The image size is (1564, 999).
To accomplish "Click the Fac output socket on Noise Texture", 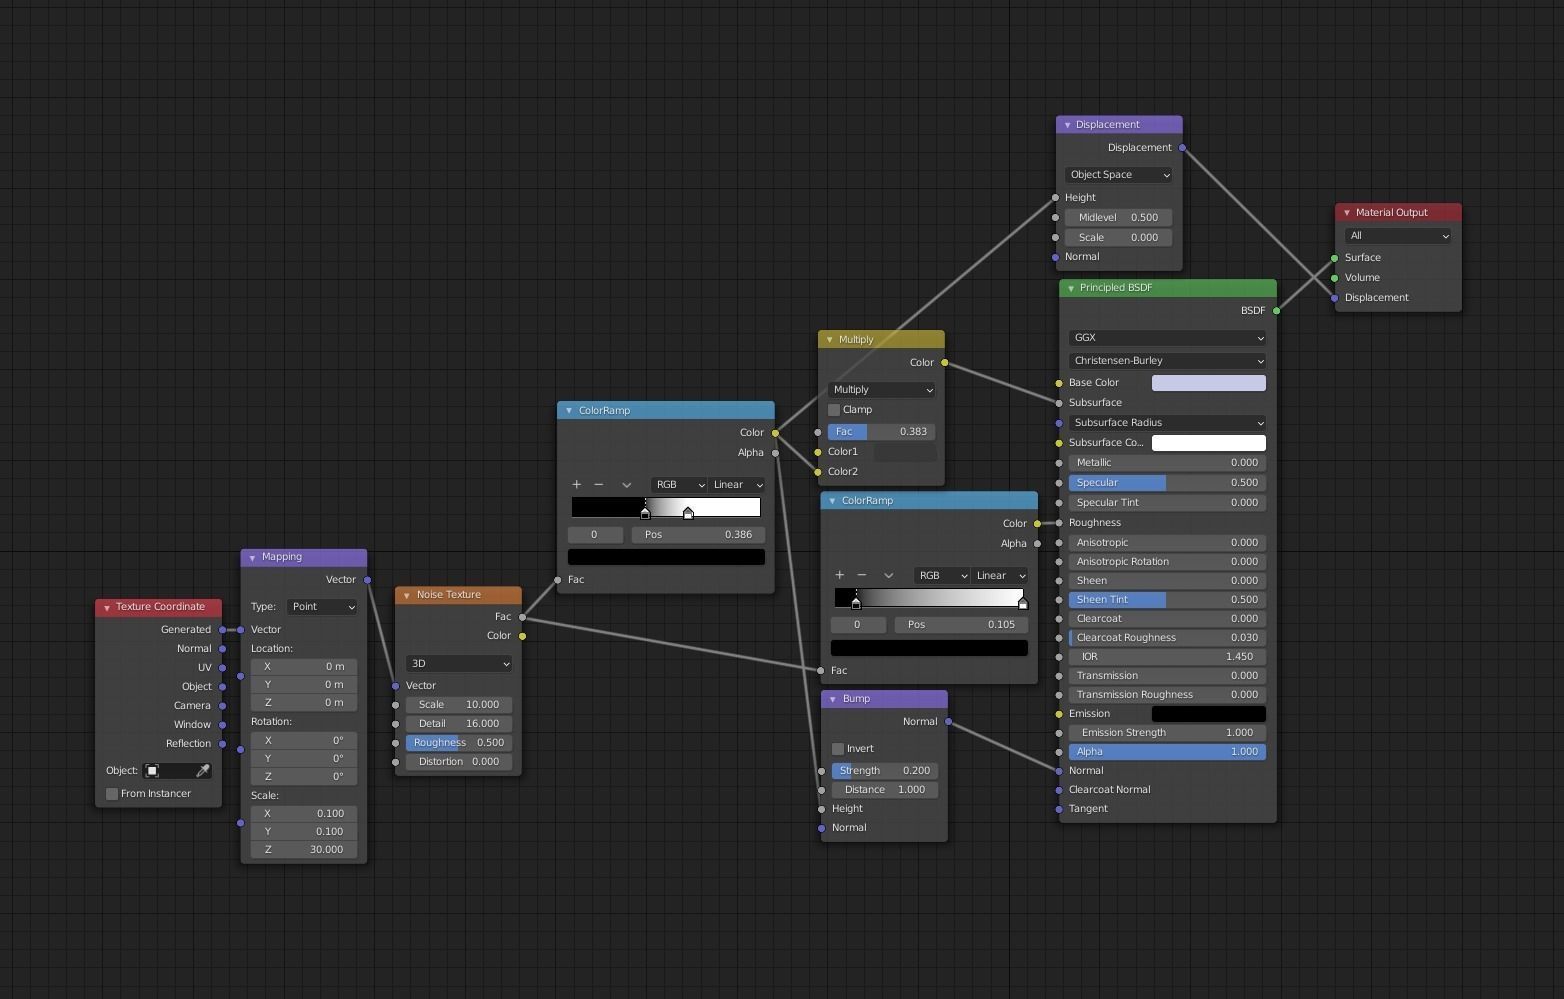I will (522, 617).
